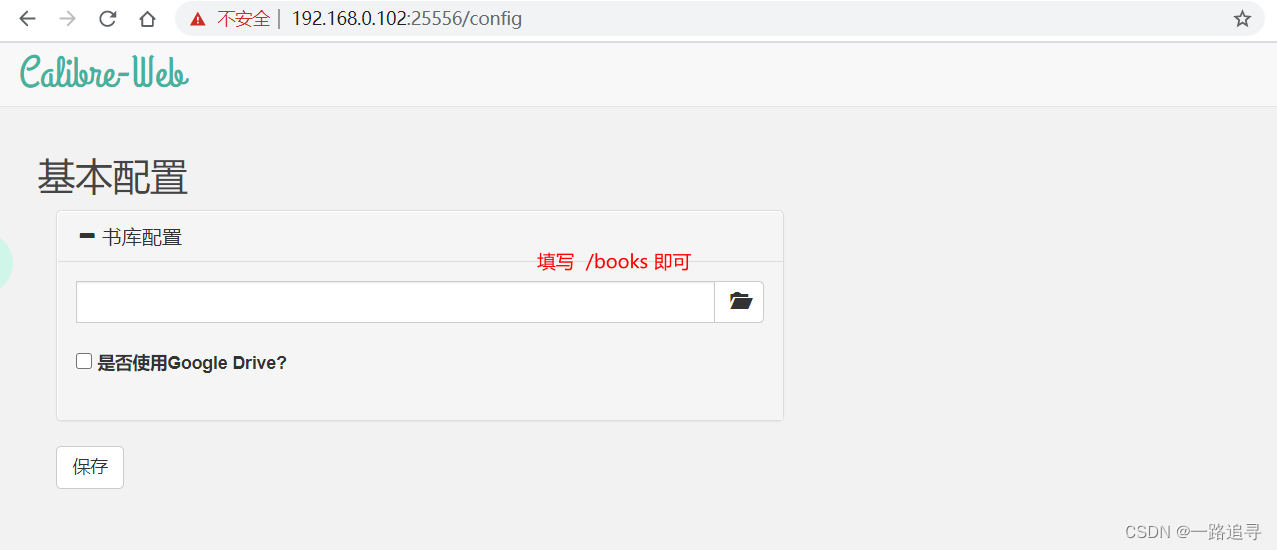
Task: Click the 是否使用Google Drive? label text
Action: (192, 363)
